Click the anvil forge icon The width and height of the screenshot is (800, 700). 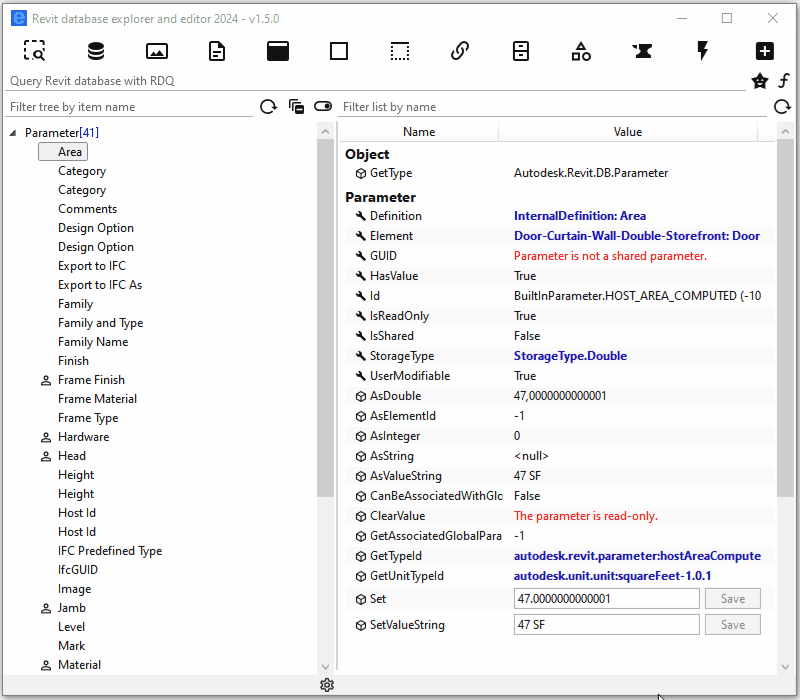pyautogui.click(x=642, y=51)
